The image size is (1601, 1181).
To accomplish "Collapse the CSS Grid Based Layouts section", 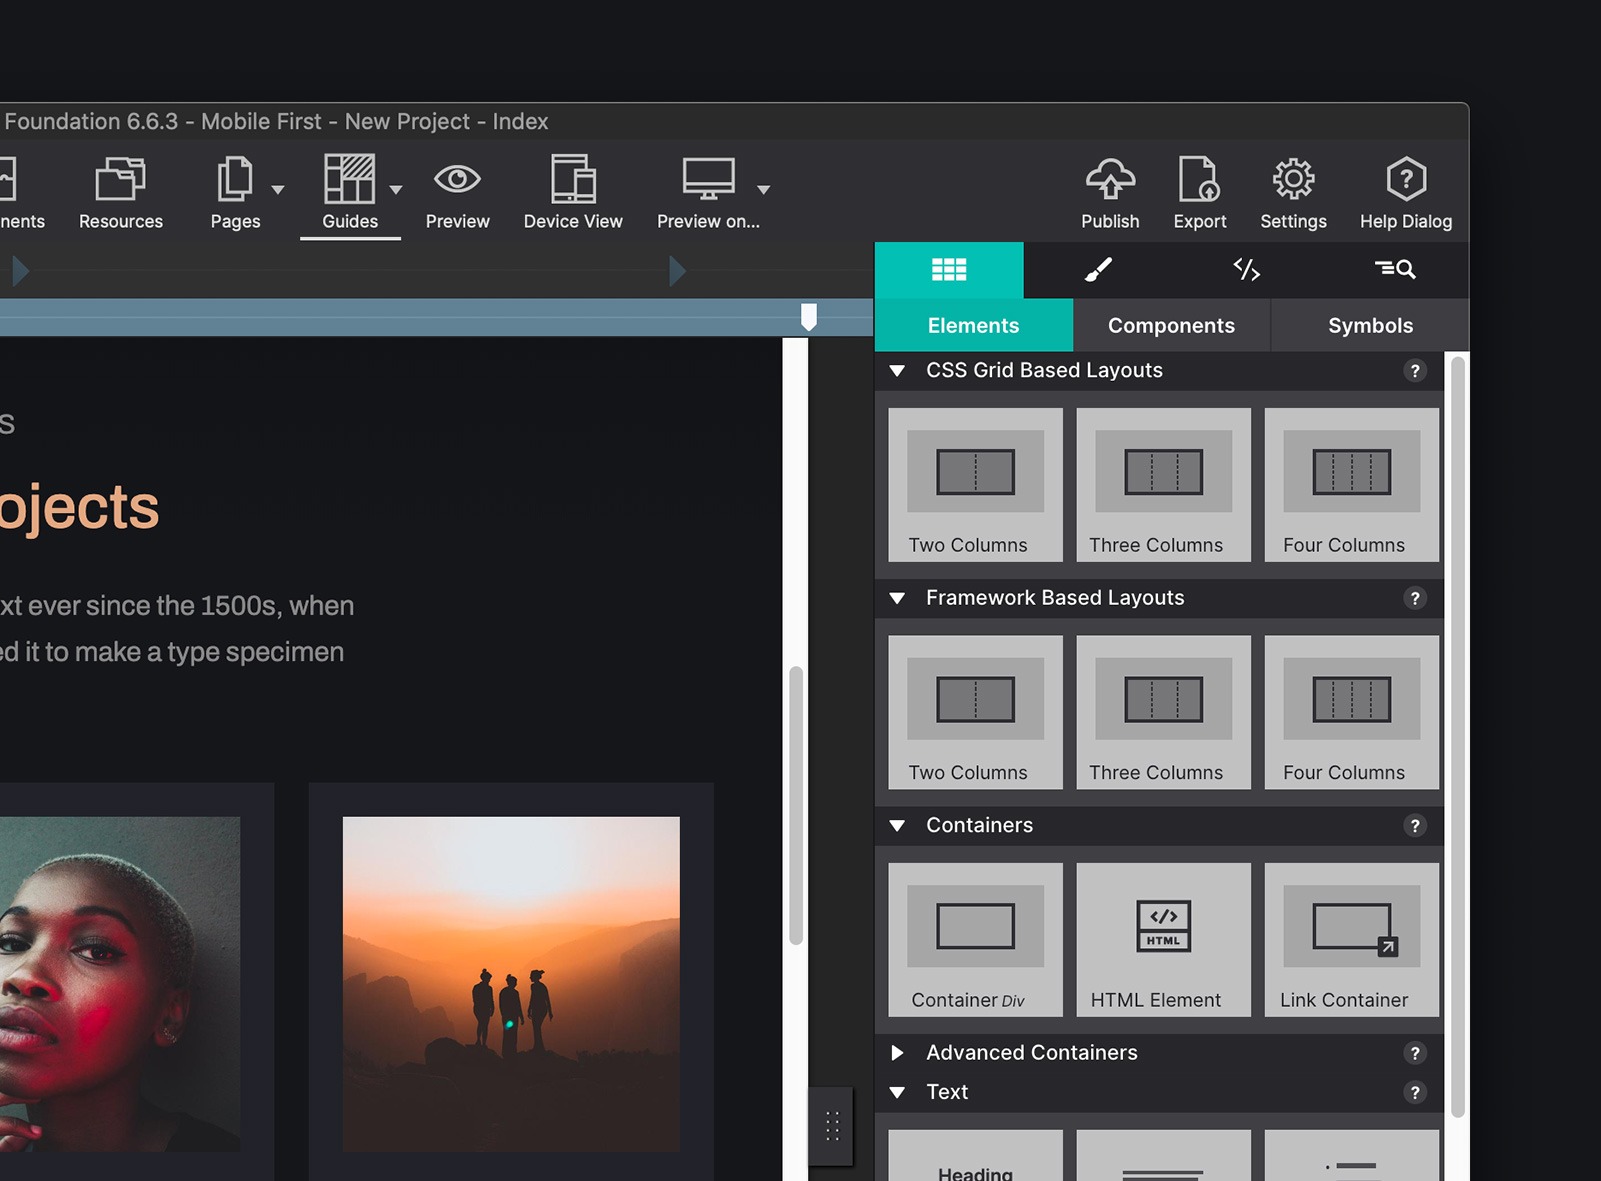I will [897, 371].
